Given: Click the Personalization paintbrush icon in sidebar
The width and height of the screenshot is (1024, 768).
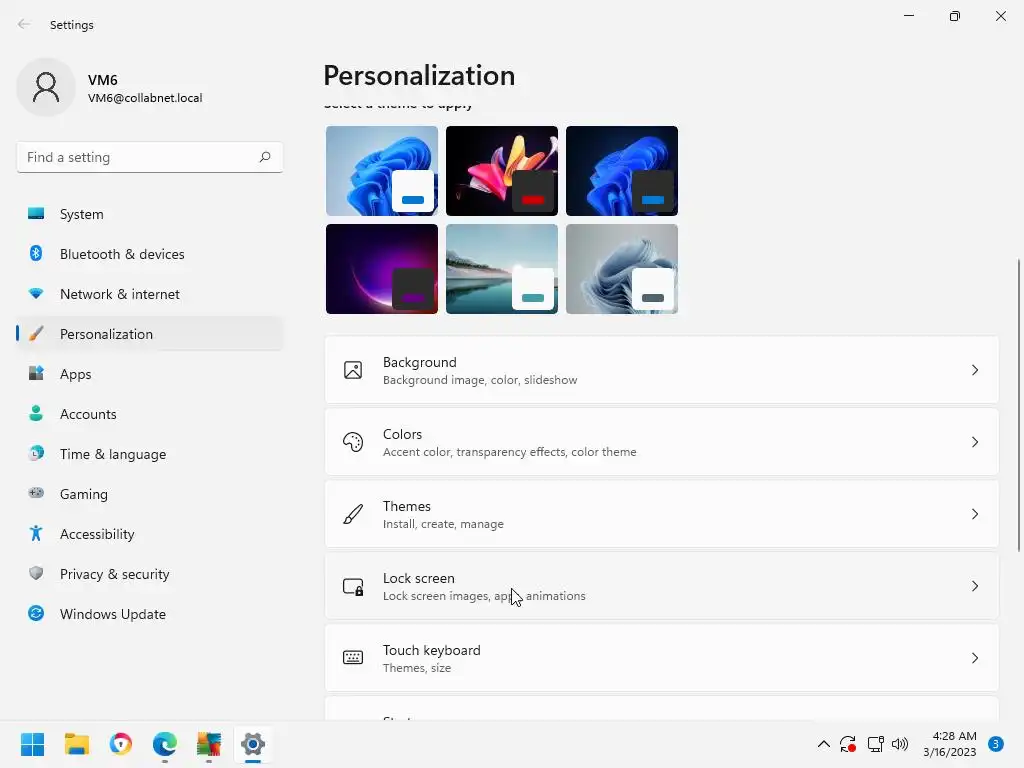Looking at the screenshot, I should pos(36,334).
